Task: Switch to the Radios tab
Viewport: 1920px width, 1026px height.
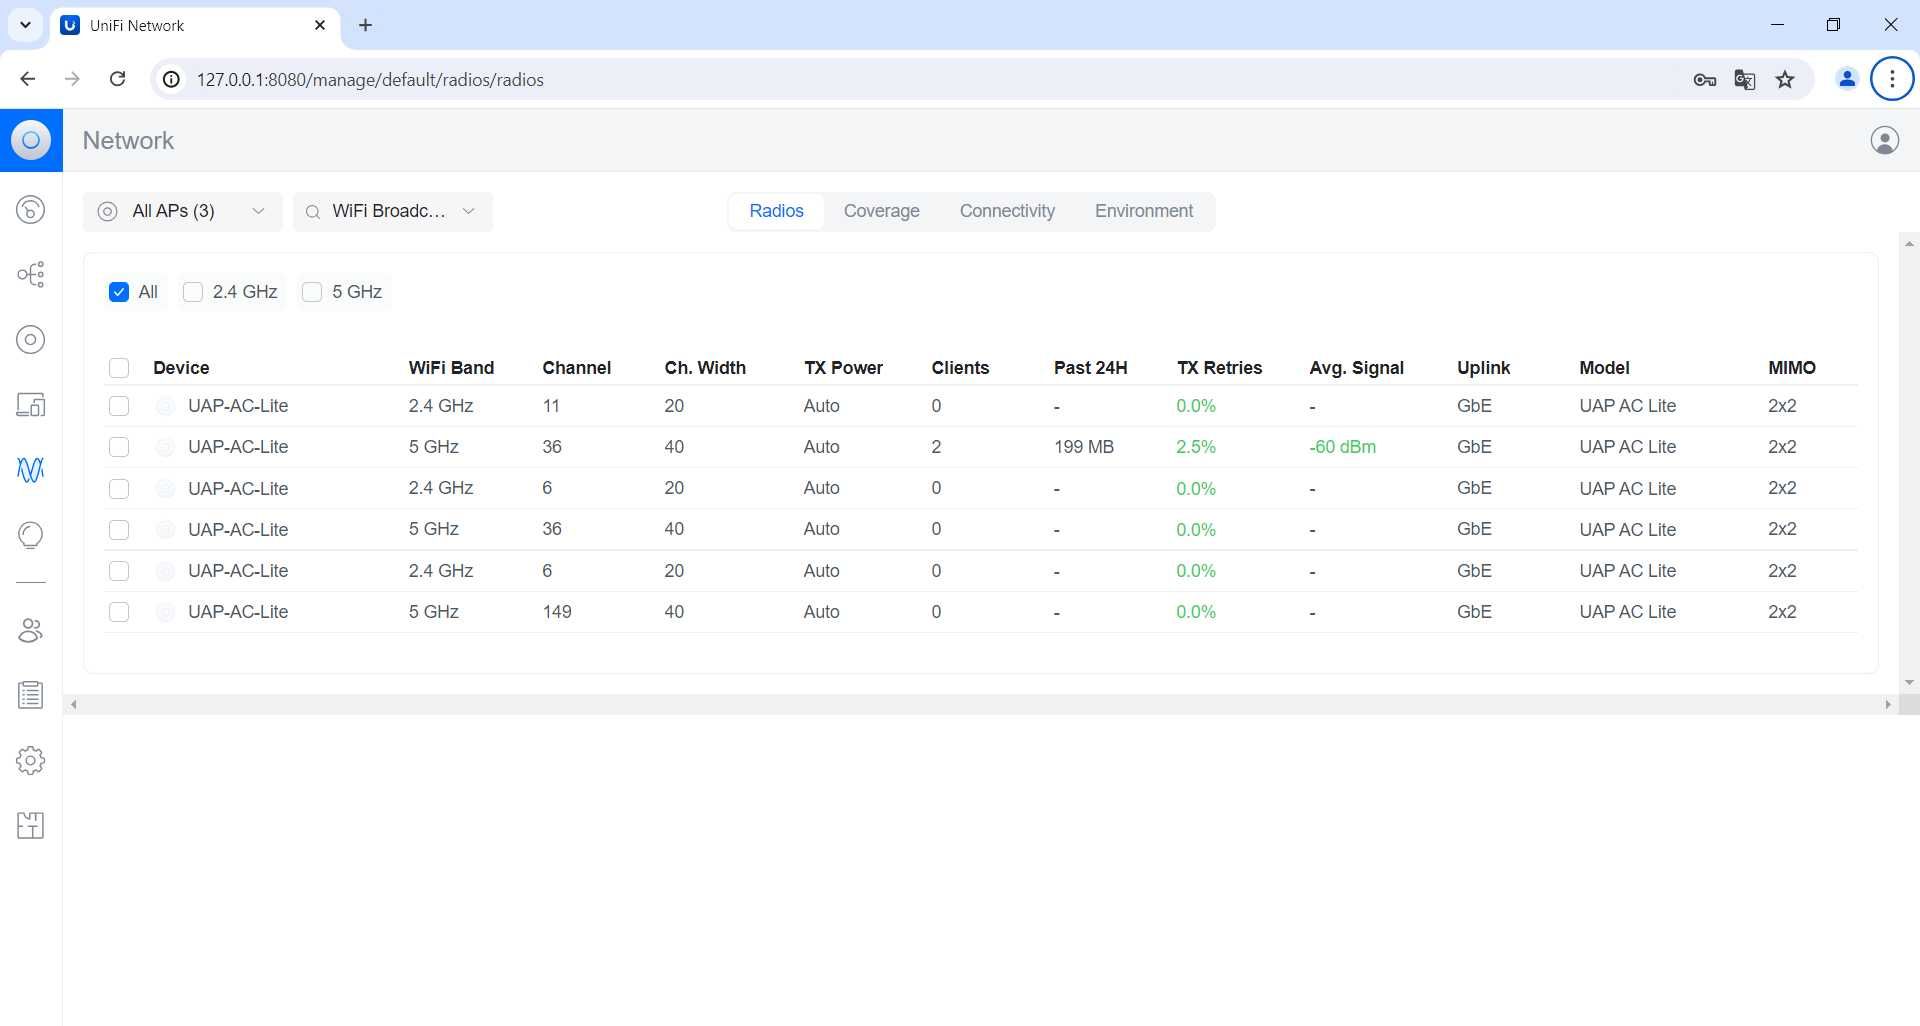Action: [x=776, y=211]
